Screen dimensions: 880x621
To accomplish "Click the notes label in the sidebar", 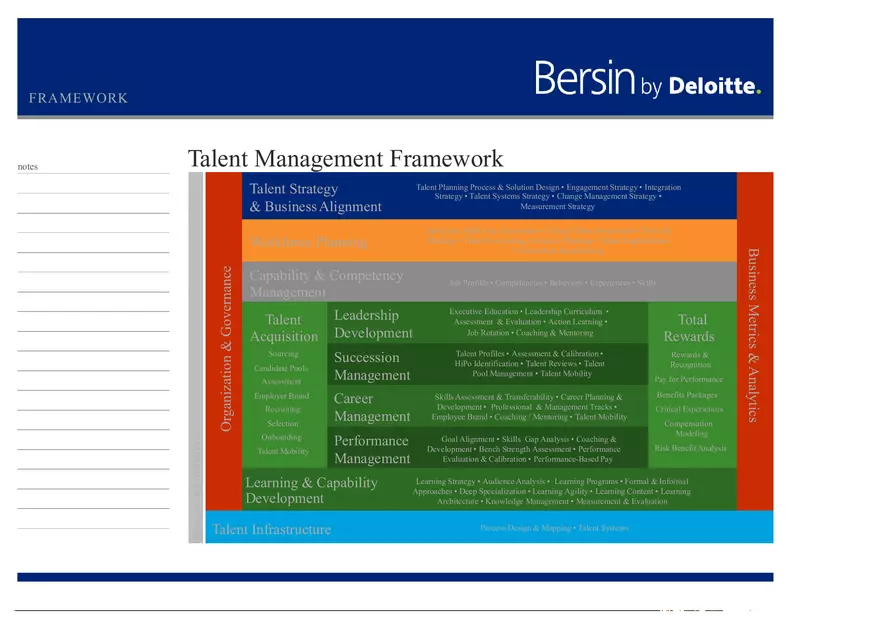I will pos(28,167).
